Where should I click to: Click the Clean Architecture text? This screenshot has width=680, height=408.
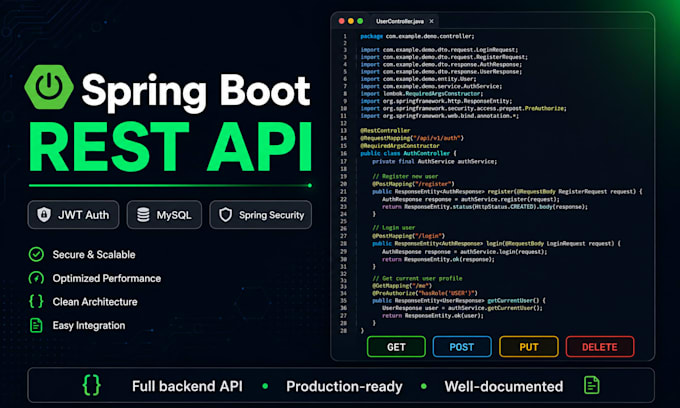[95, 302]
